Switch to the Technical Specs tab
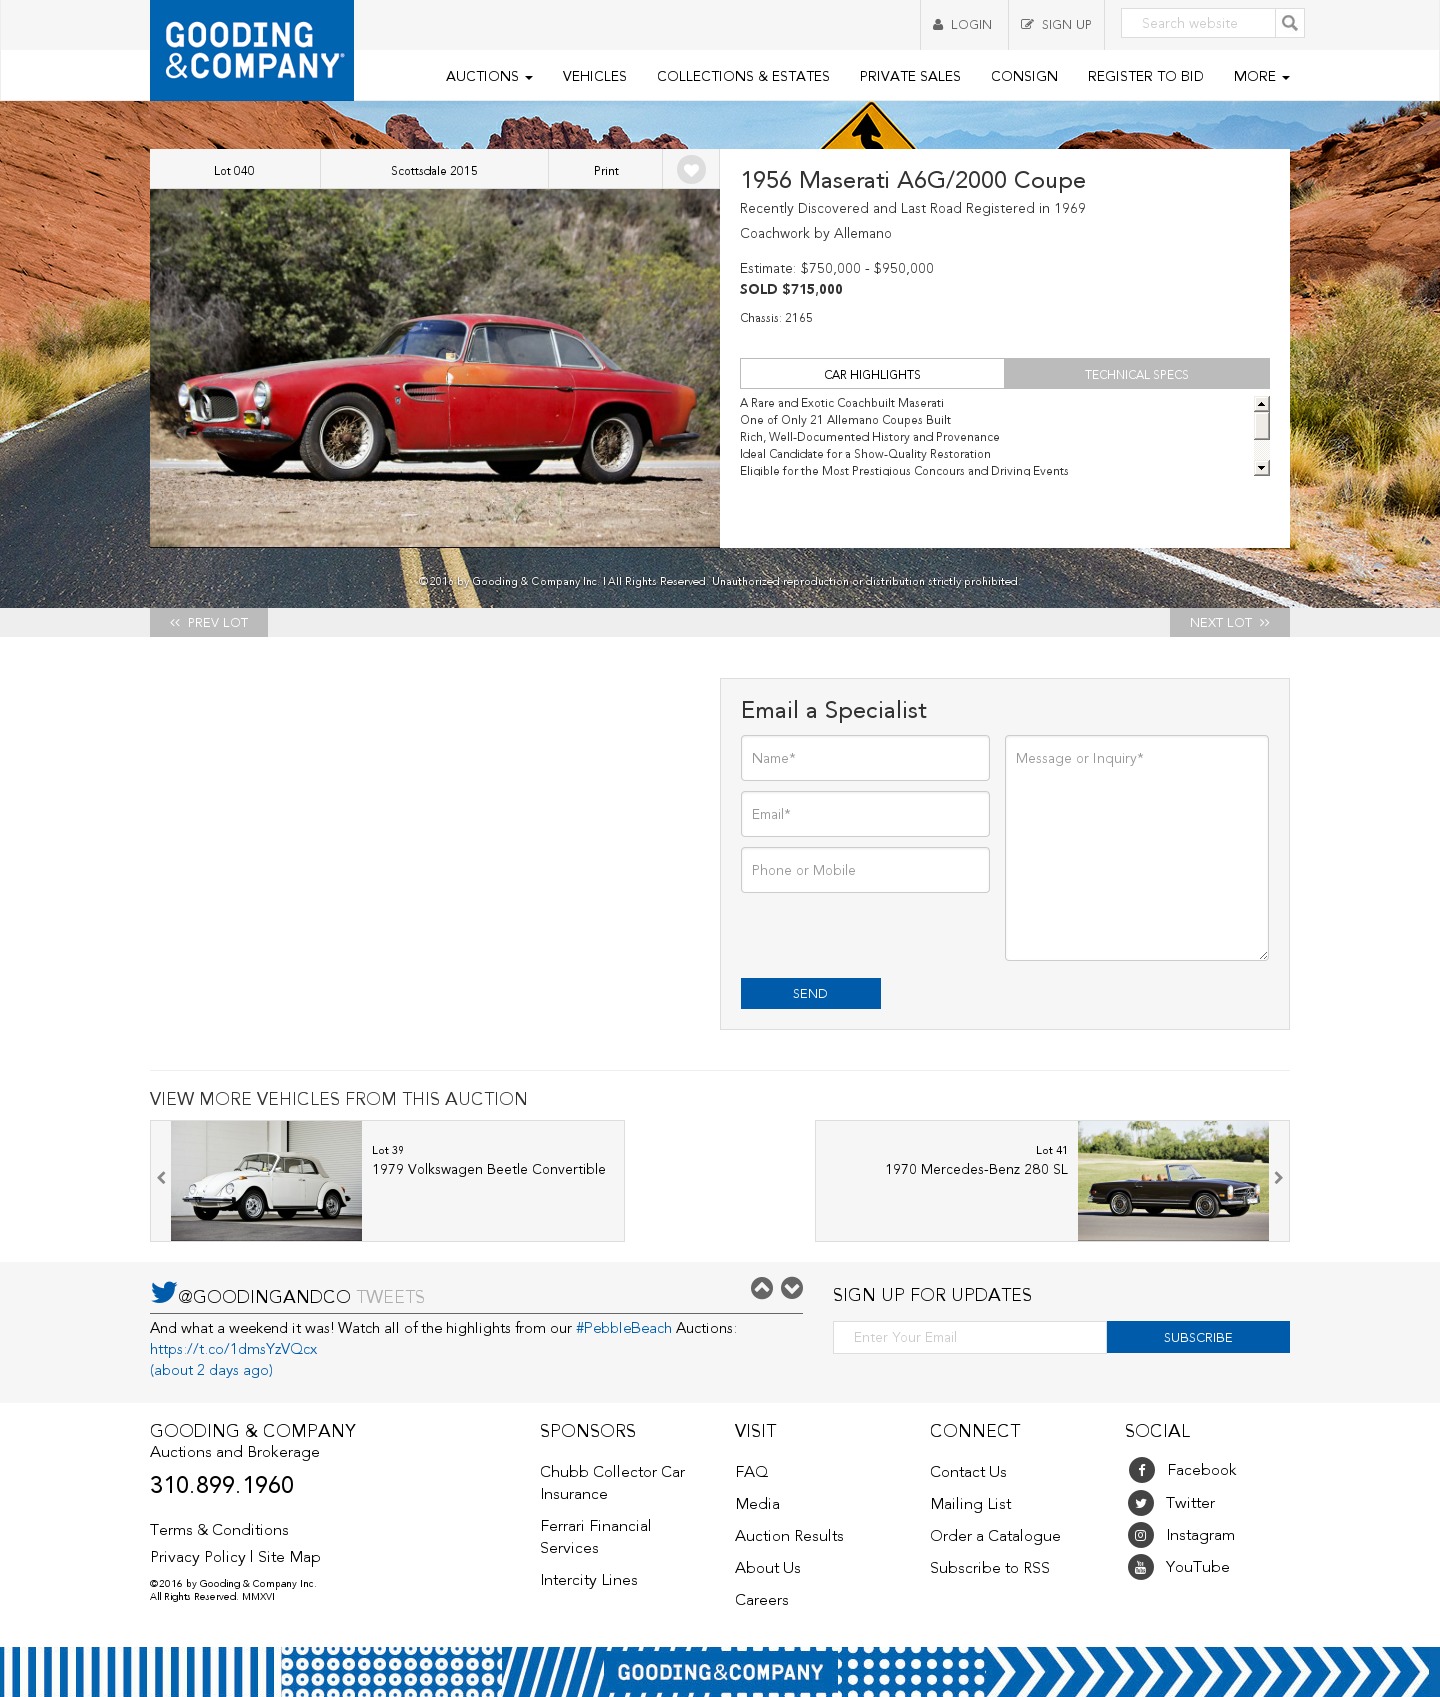This screenshot has width=1440, height=1697. [1137, 374]
